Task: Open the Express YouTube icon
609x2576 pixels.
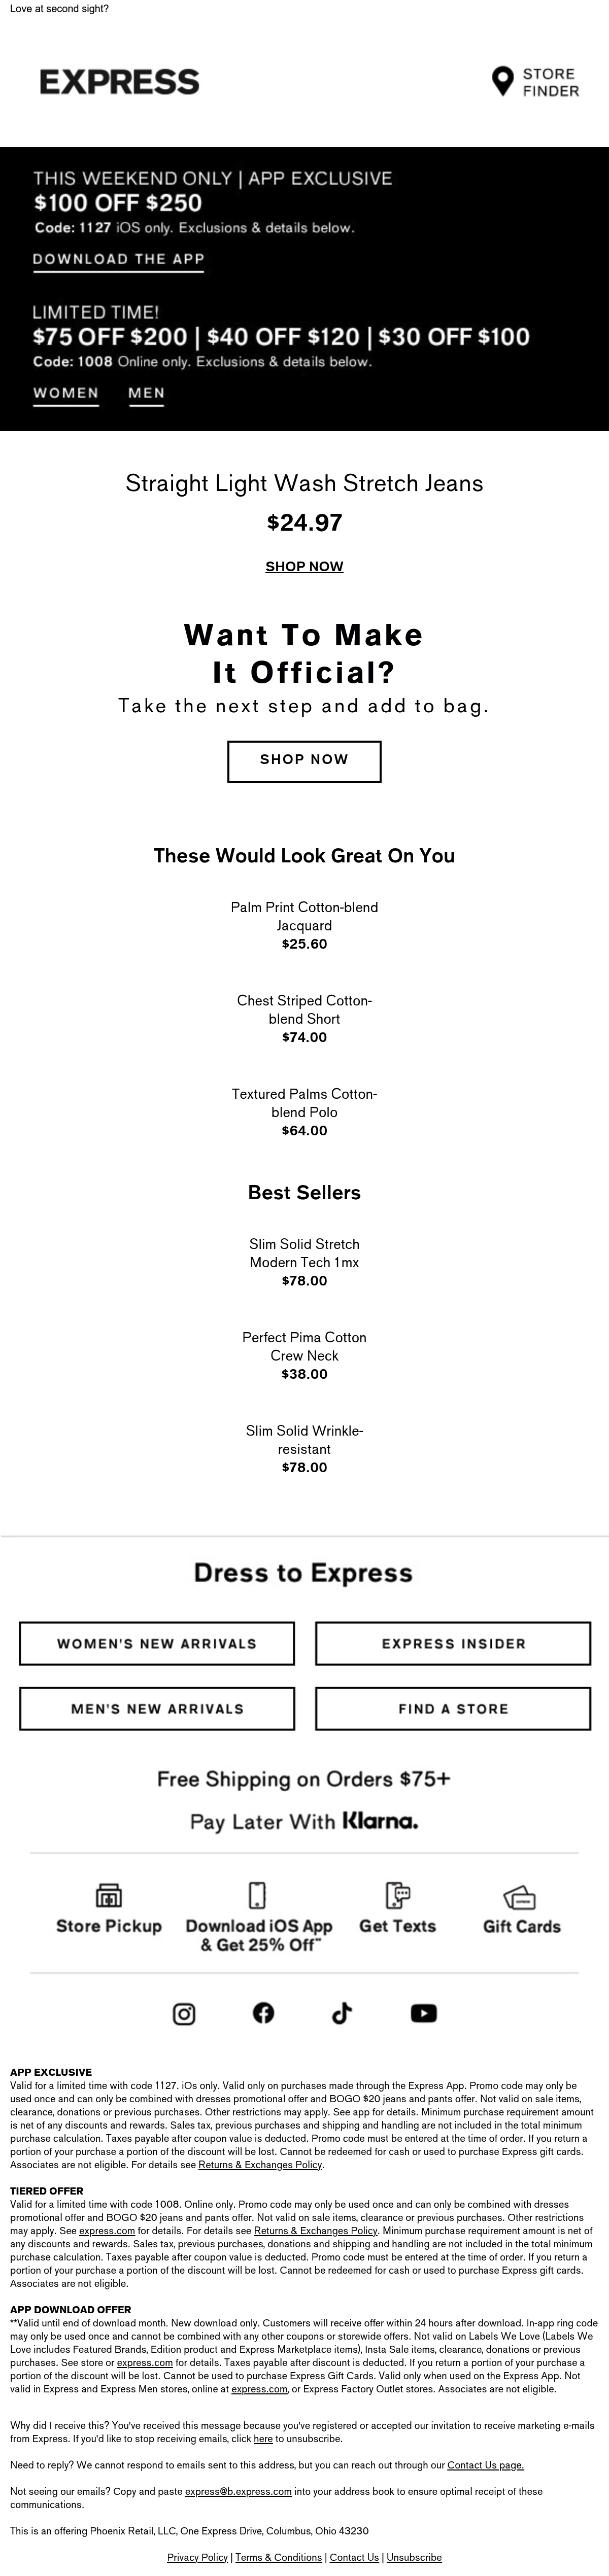Action: (x=424, y=2013)
